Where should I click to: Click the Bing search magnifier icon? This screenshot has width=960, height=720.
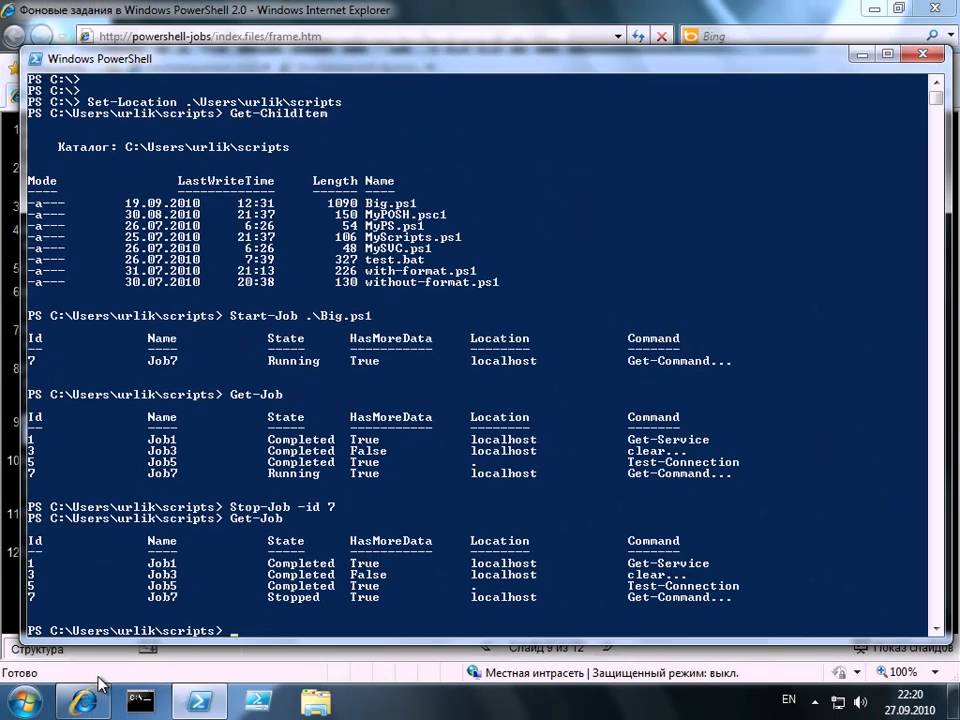(932, 36)
